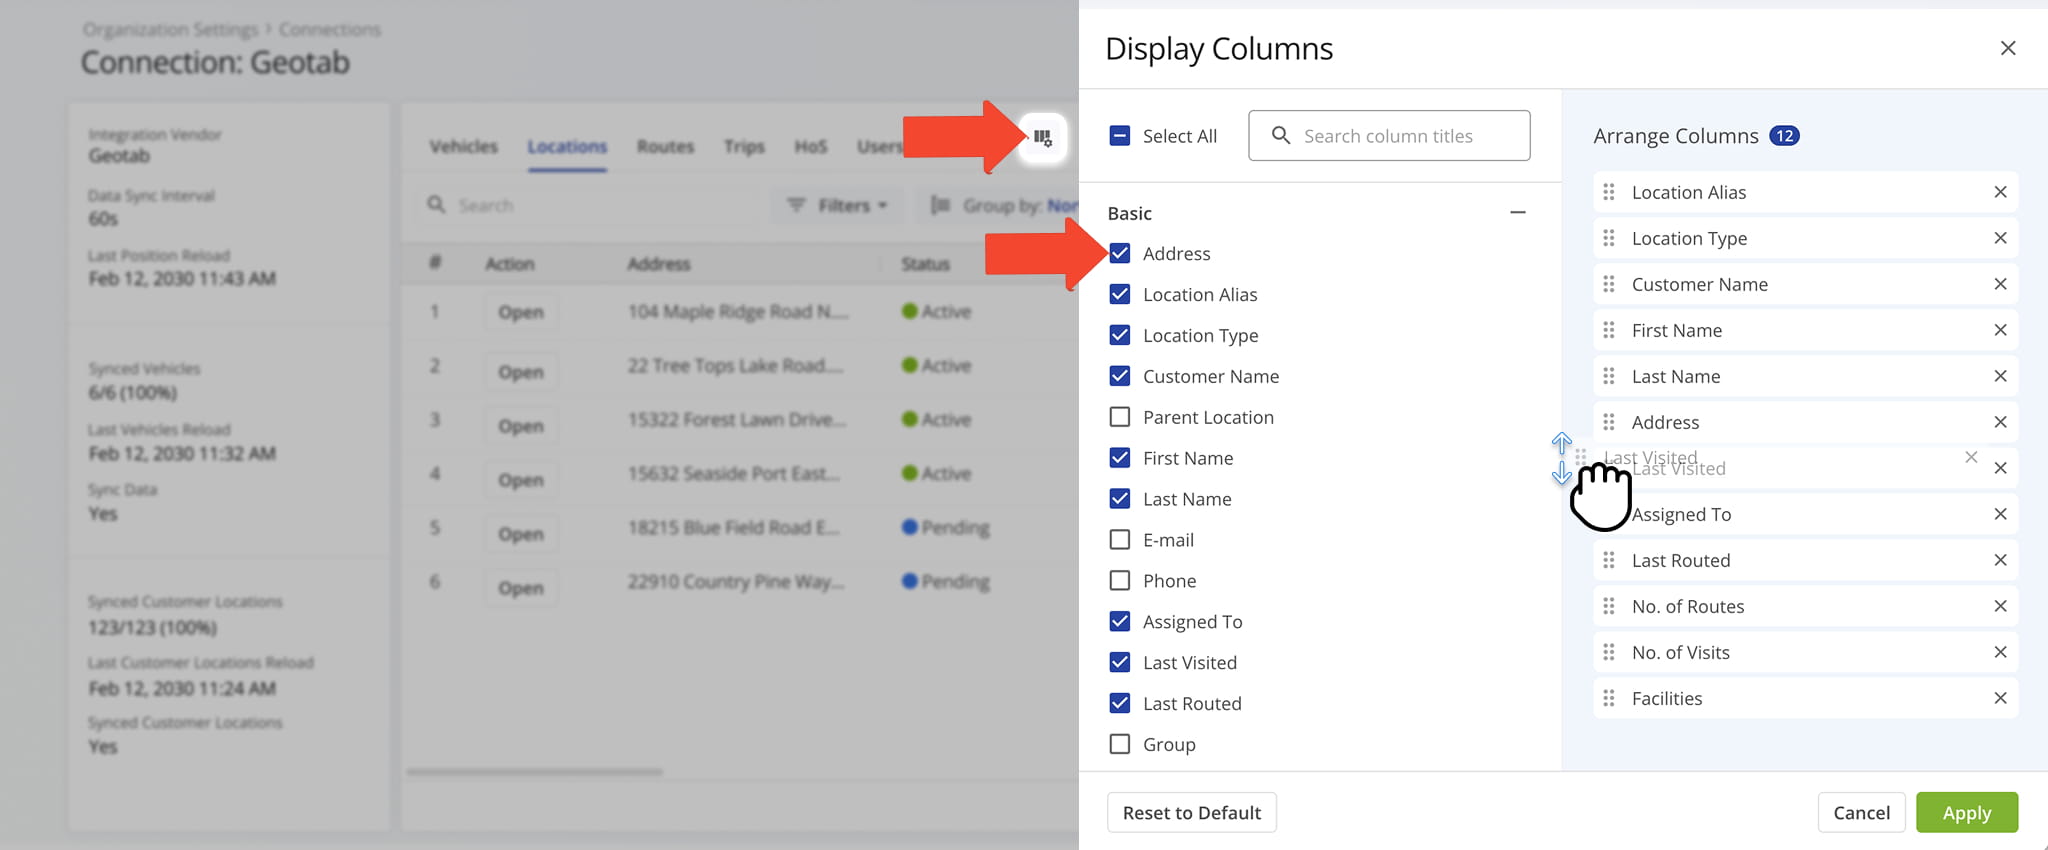Check the E-mail column checkbox
The height and width of the screenshot is (850, 2048).
click(x=1120, y=540)
